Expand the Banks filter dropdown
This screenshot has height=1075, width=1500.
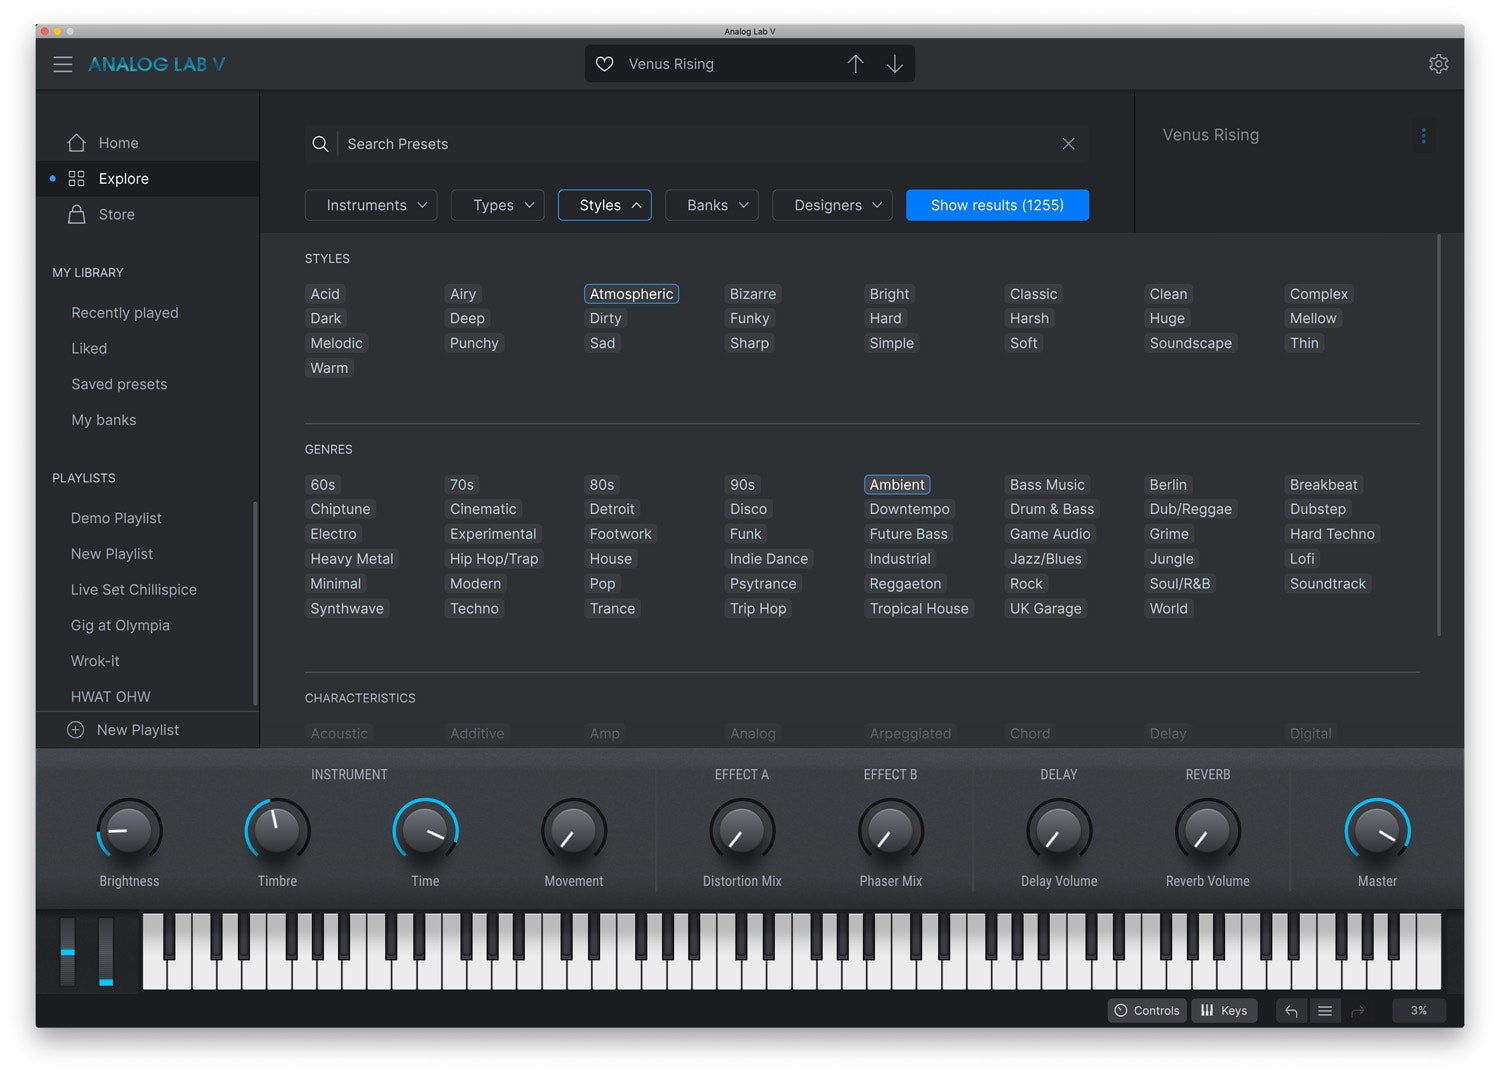click(711, 205)
